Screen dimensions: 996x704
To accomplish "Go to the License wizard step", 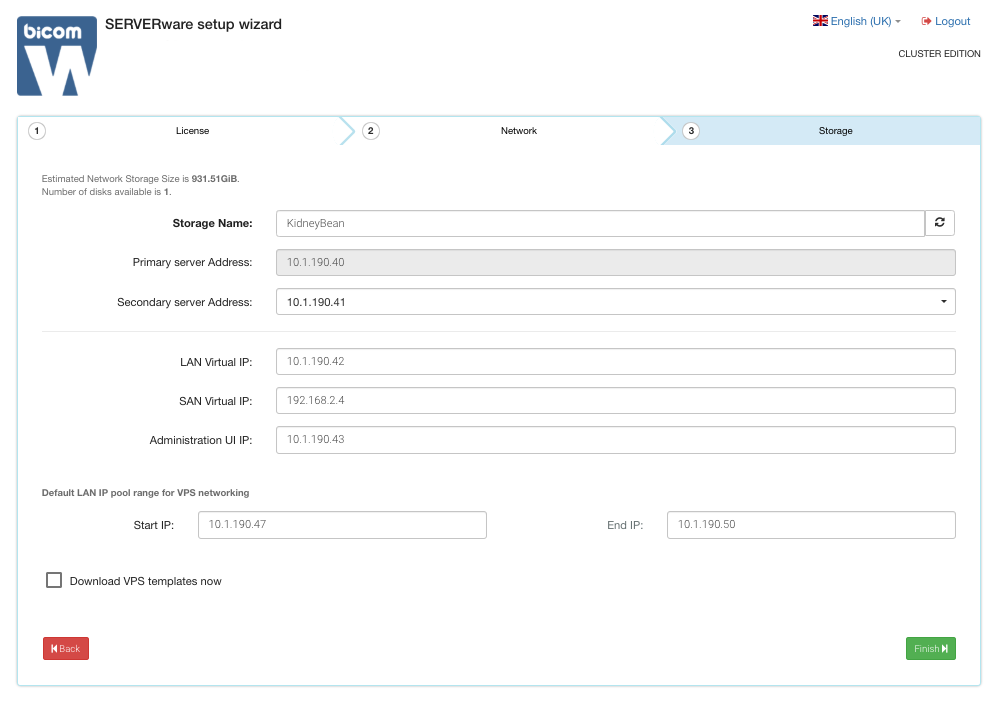I will 192,131.
